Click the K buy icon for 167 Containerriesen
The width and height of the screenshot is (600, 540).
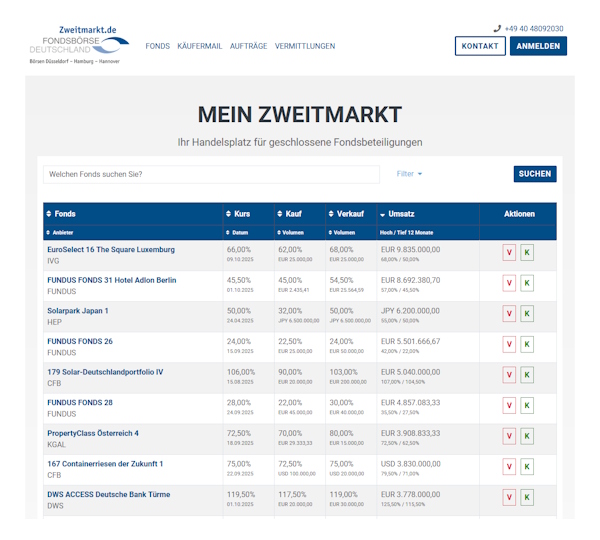click(527, 467)
